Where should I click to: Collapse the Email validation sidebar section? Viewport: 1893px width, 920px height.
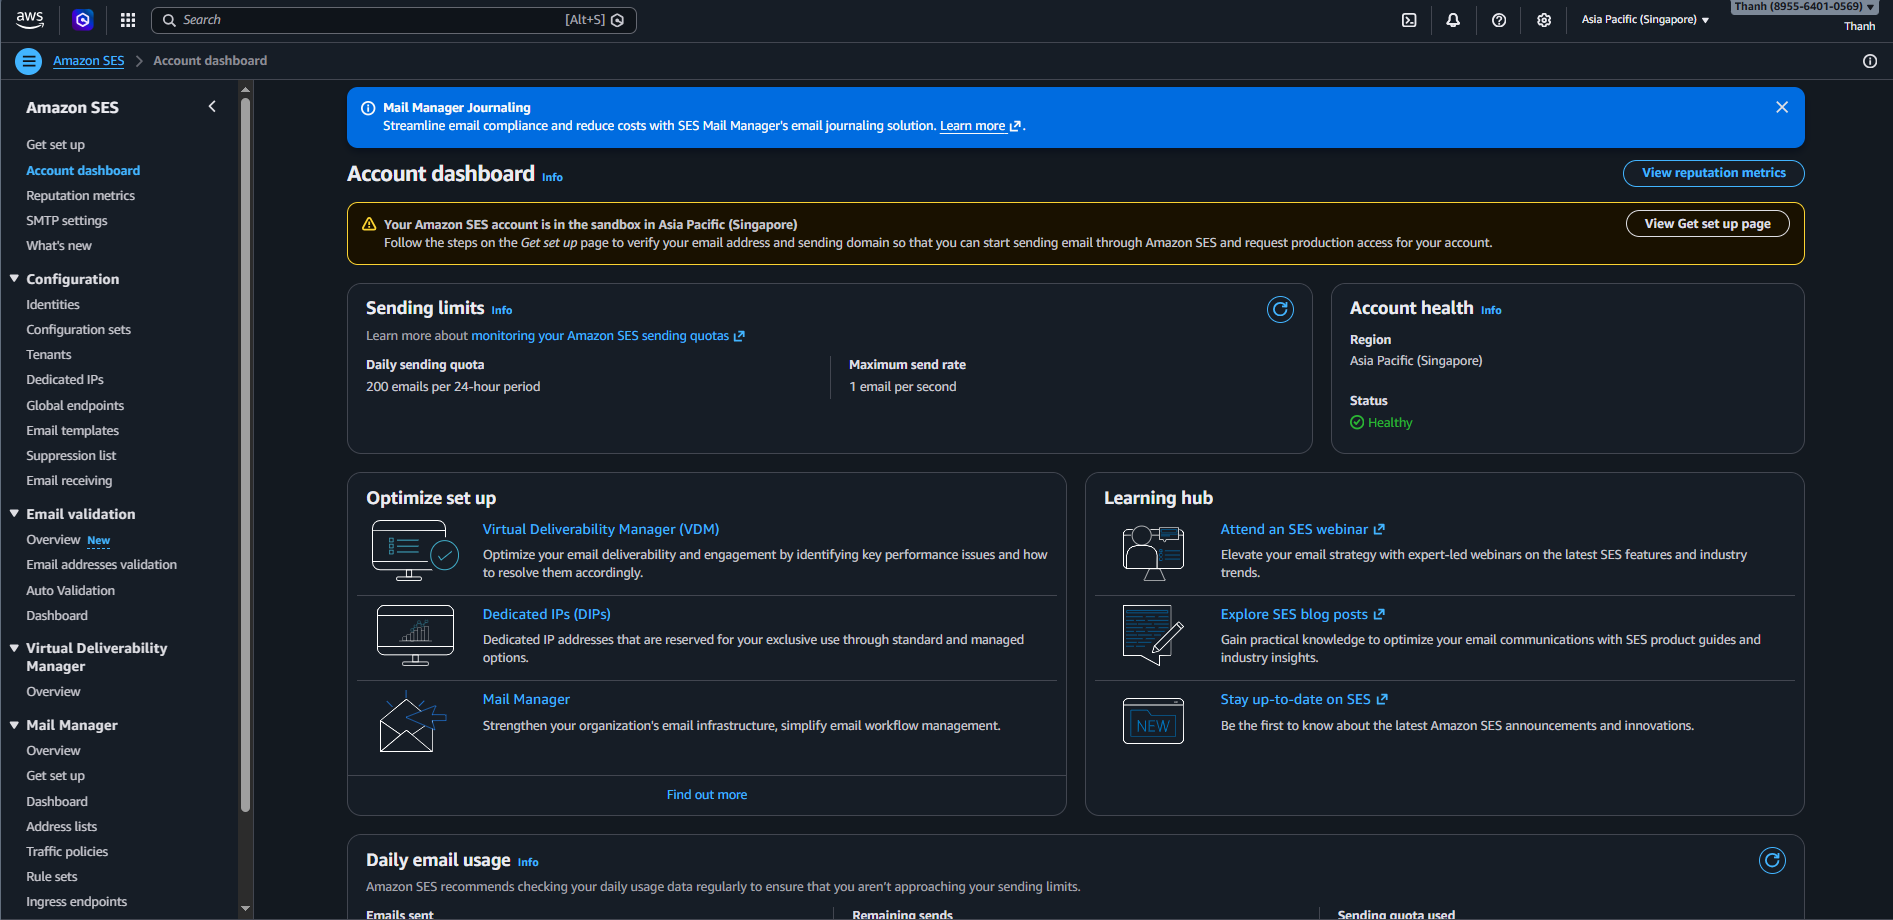pyautogui.click(x=15, y=514)
